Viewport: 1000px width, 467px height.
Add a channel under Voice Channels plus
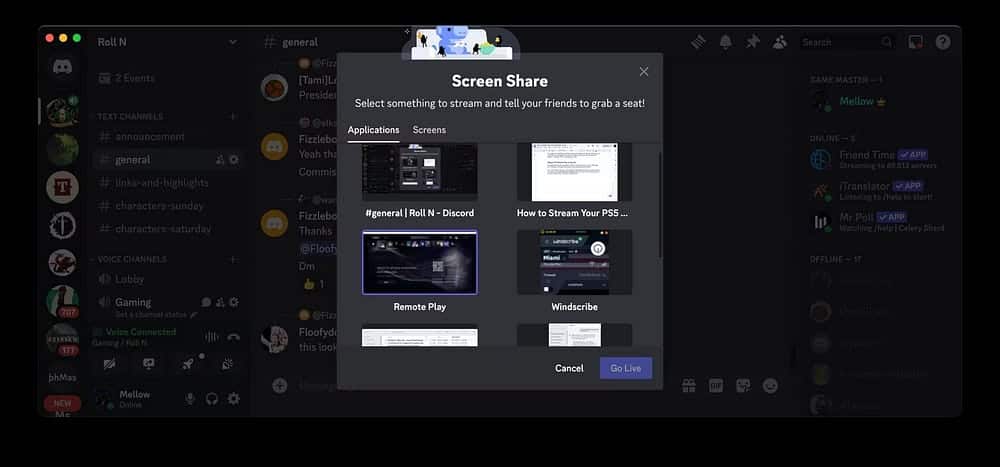233,260
